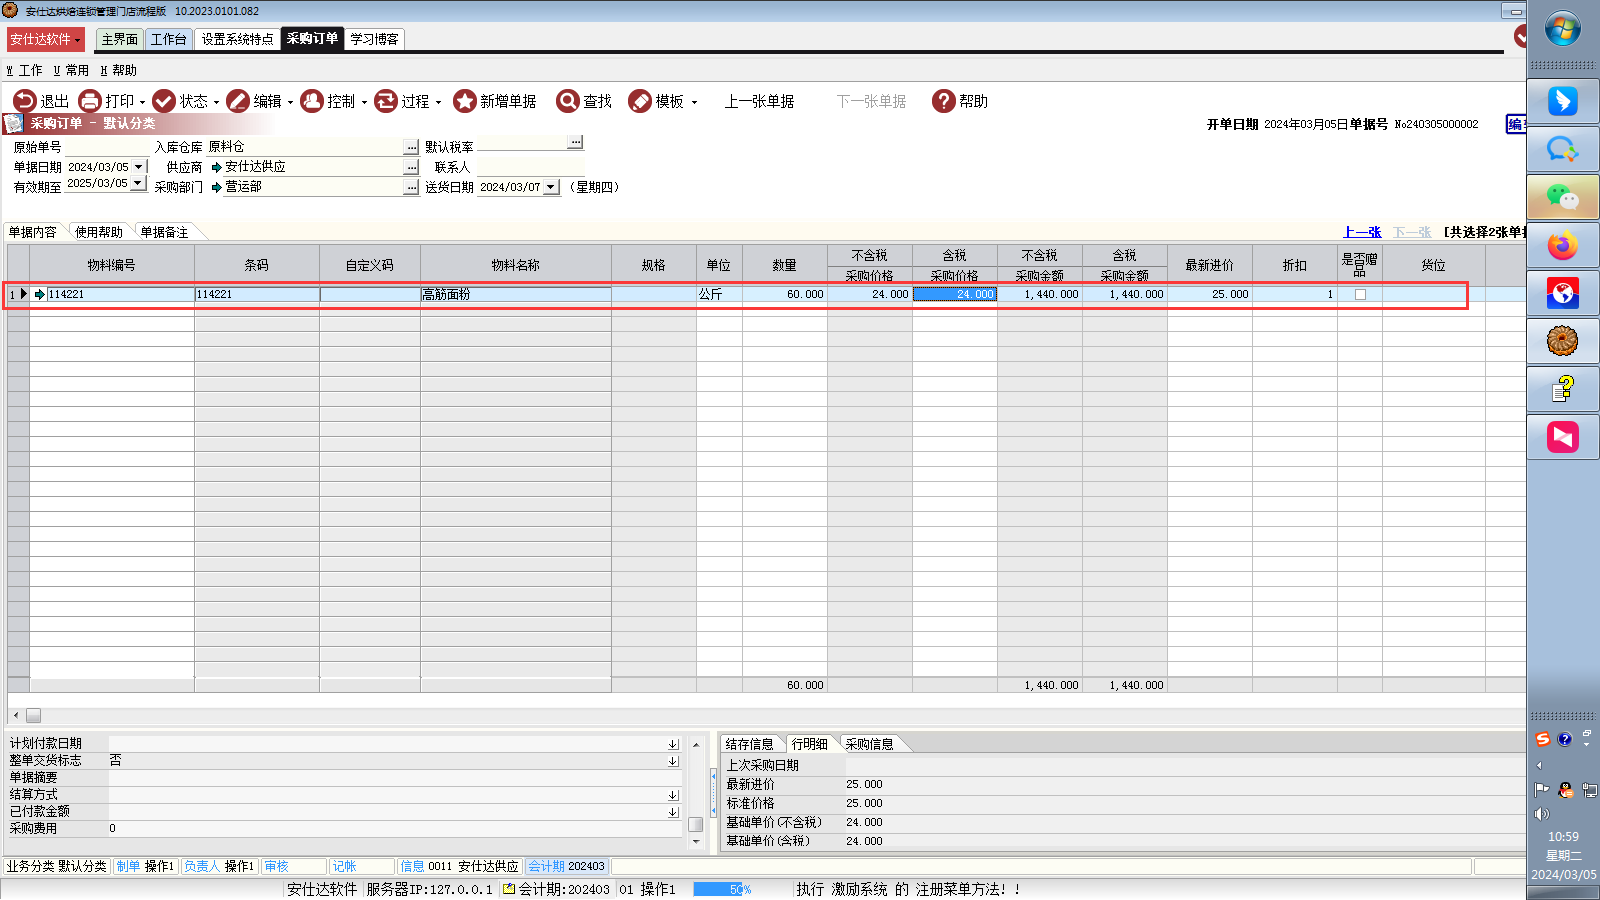Open the 送货日期 date dropdown
This screenshot has height=900, width=1600.
pyautogui.click(x=551, y=187)
